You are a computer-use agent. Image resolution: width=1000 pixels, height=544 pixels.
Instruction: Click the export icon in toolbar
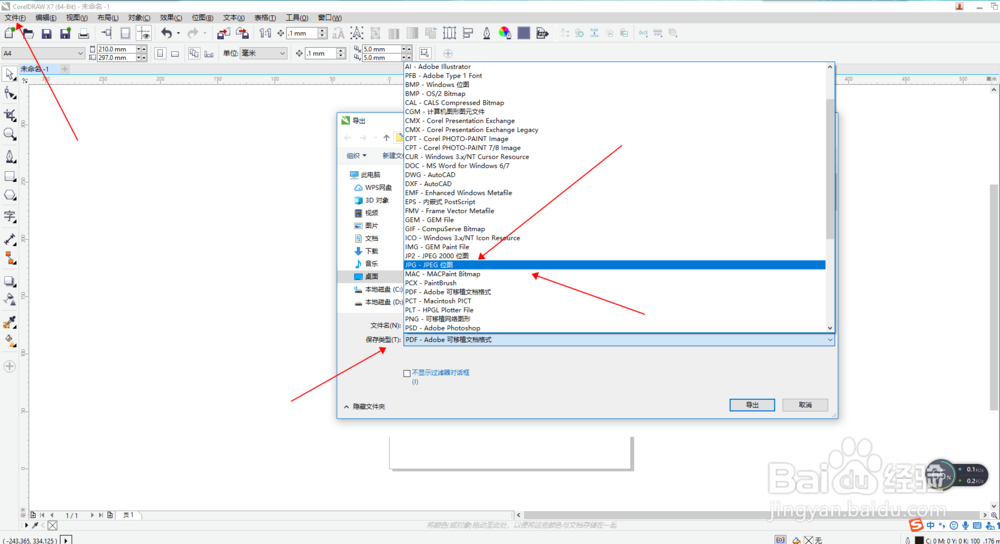(242, 33)
